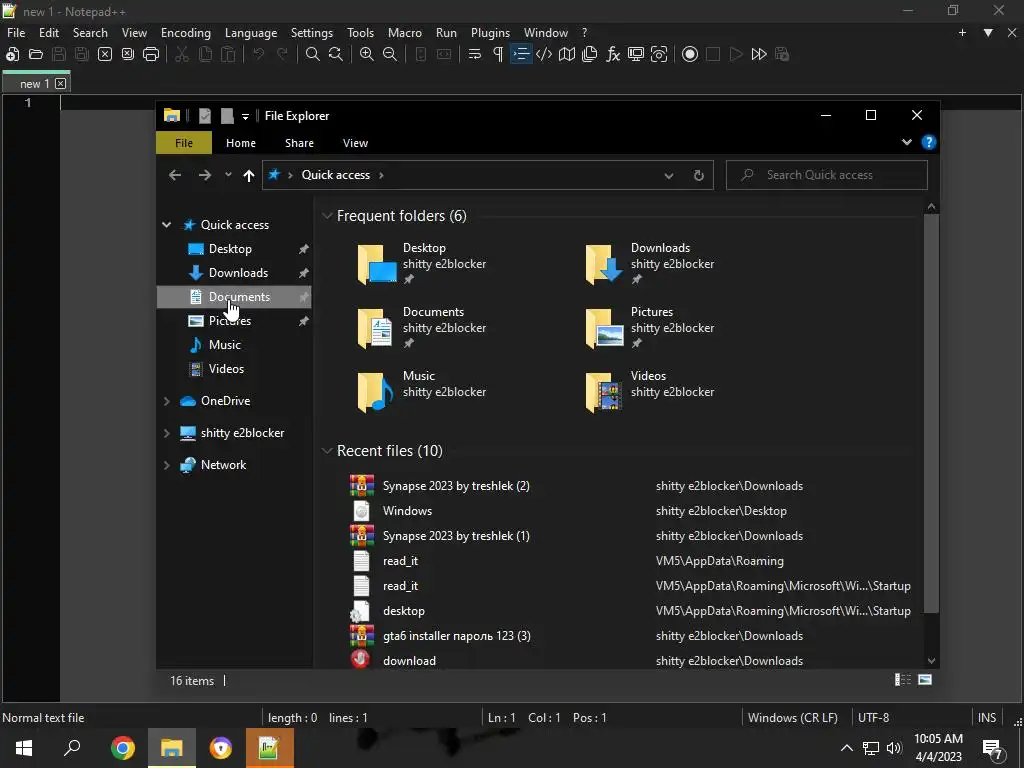Screen dimensions: 1024x768
Task: Click the INS indicator in Notepad++ status bar
Action: click(987, 718)
